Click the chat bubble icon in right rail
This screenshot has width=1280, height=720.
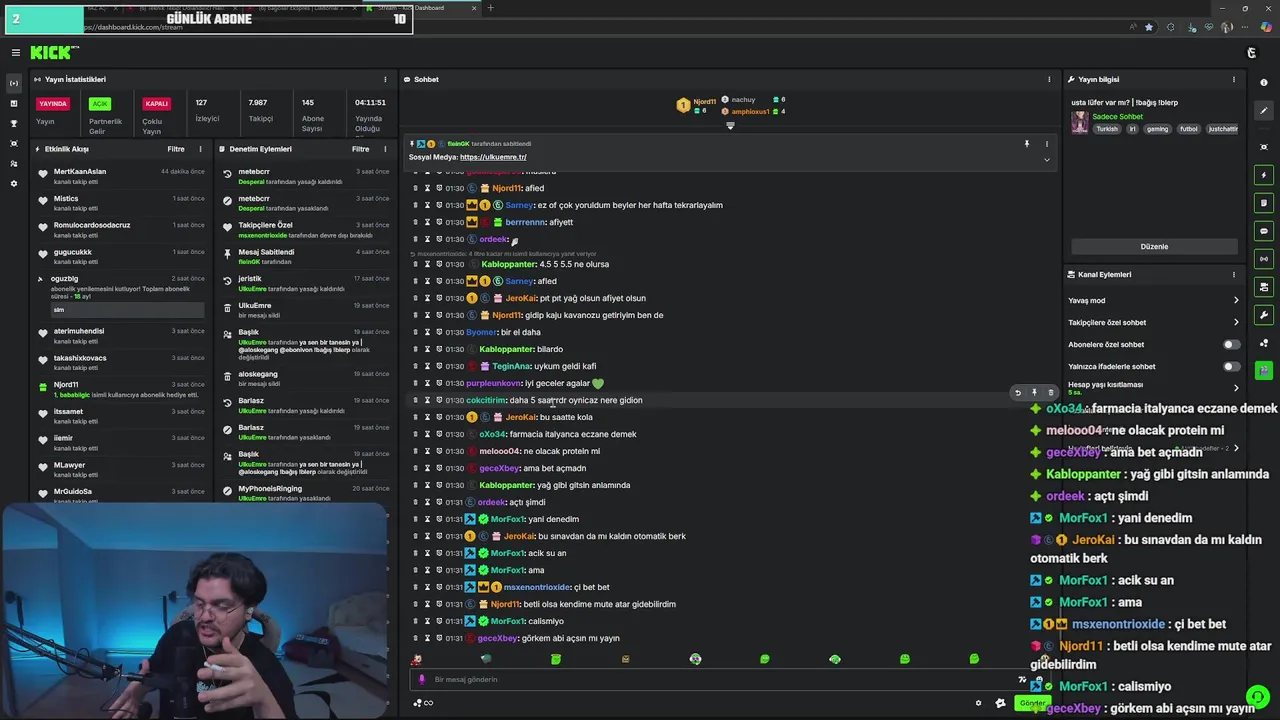1264,231
